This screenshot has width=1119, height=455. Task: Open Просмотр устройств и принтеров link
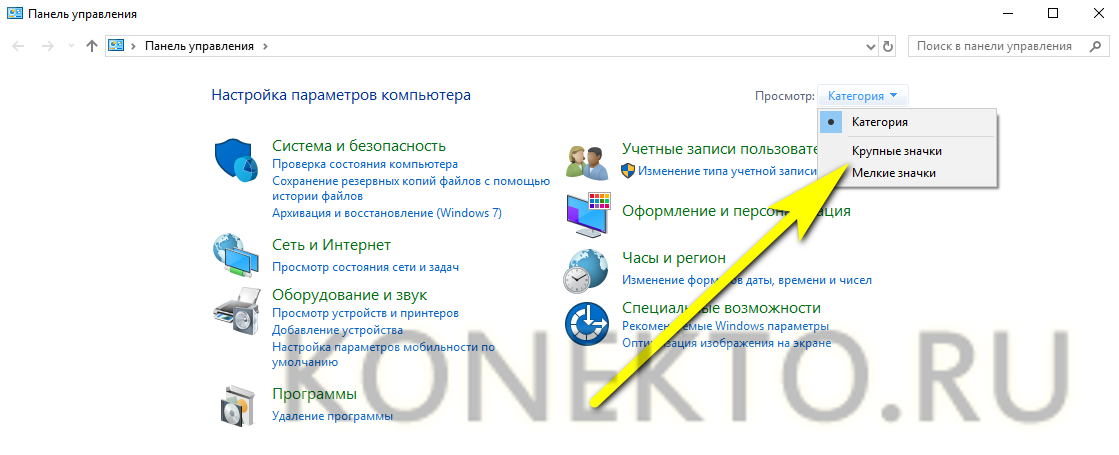click(365, 313)
